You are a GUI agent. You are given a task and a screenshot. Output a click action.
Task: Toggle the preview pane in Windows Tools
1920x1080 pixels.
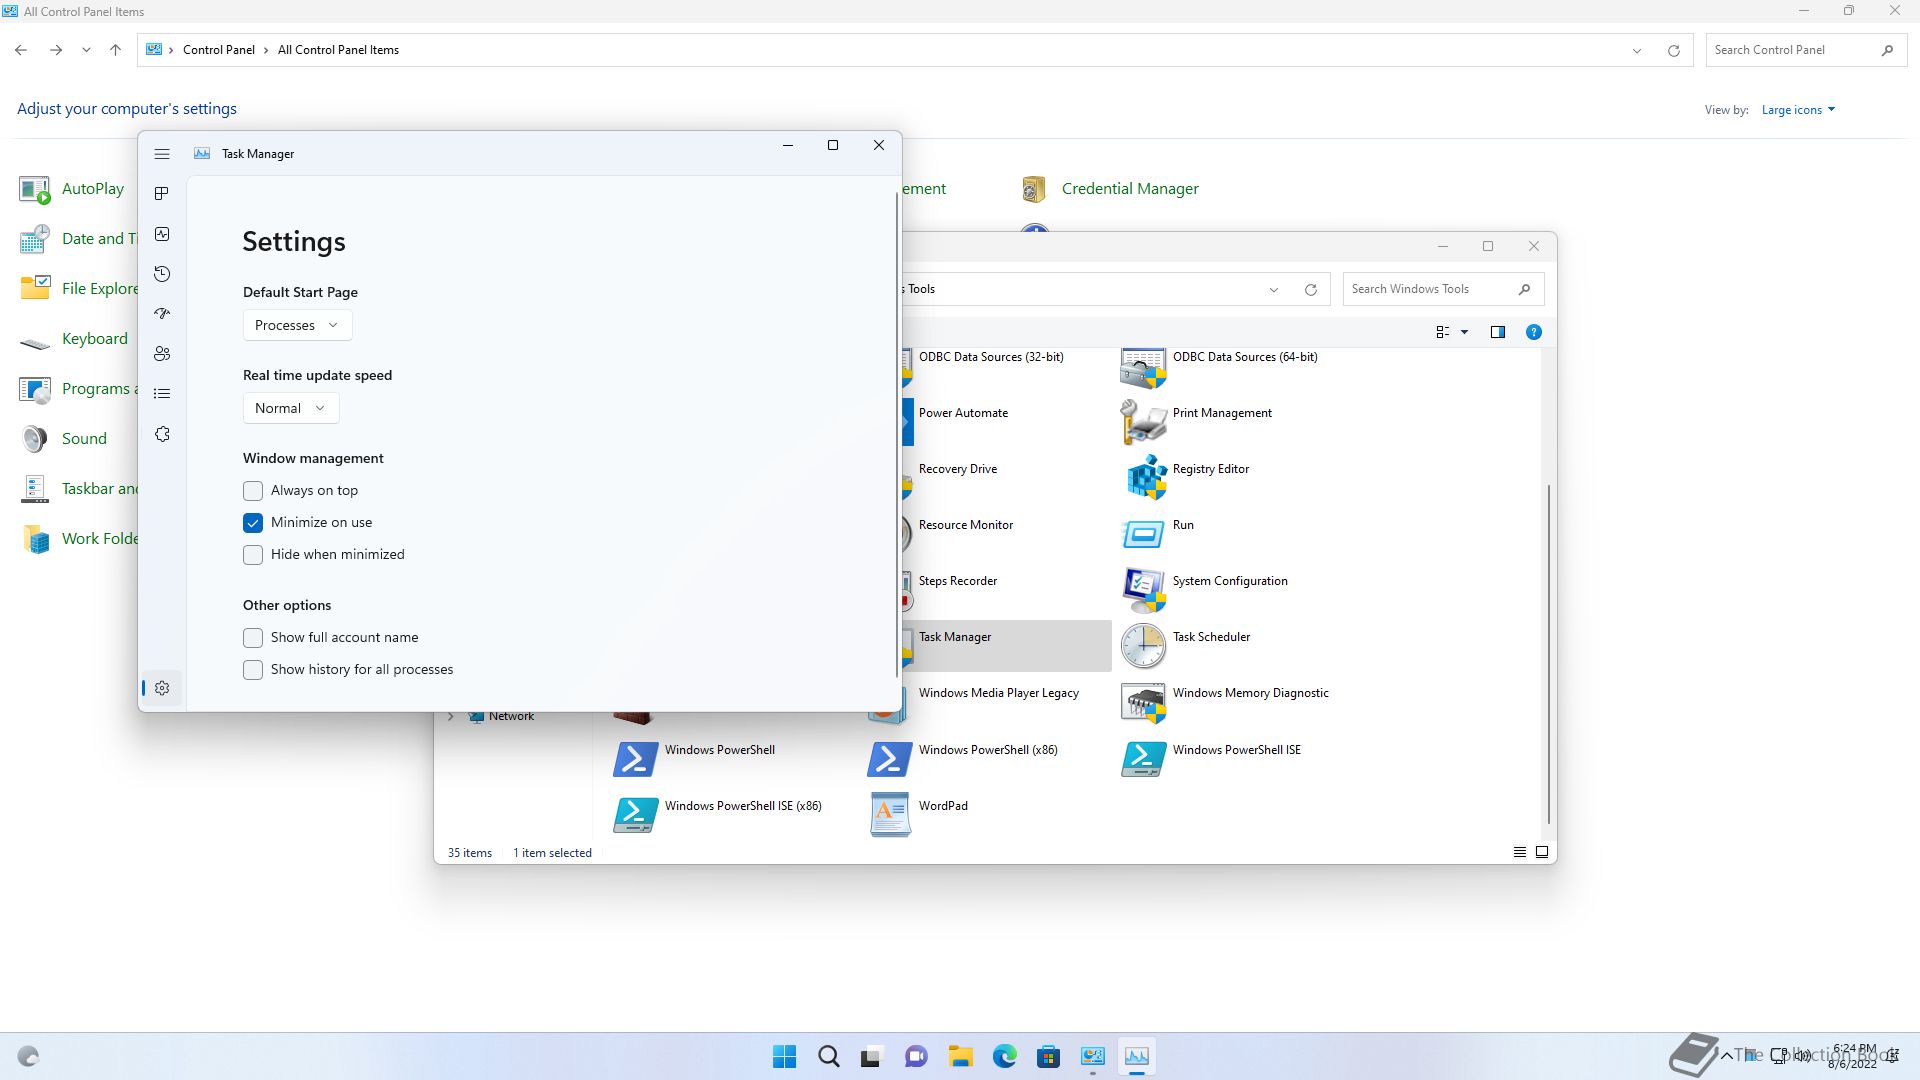click(1497, 332)
